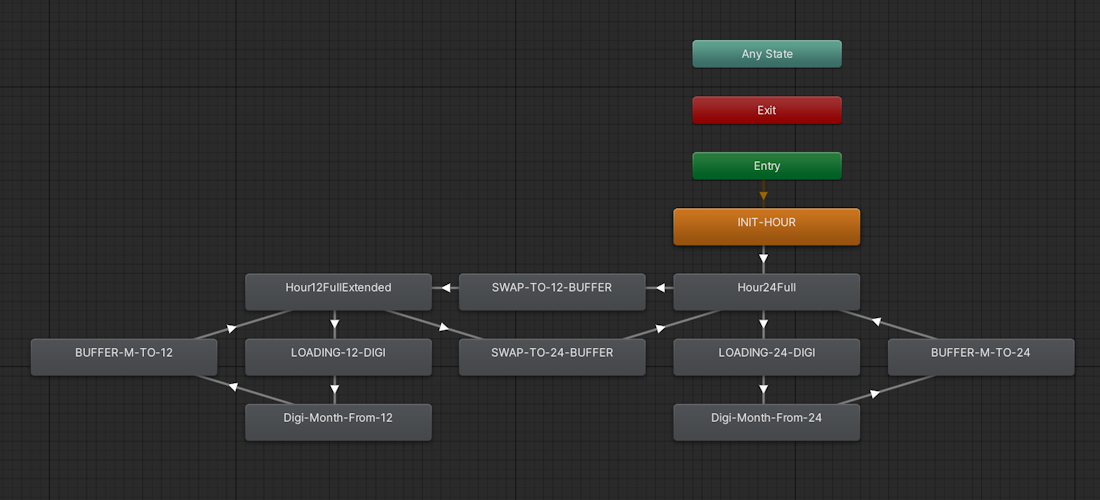Image resolution: width=1100 pixels, height=500 pixels.
Task: Click transition arrow from Hour12FullExtended to LOADING-12-DIGI
Action: [335, 325]
